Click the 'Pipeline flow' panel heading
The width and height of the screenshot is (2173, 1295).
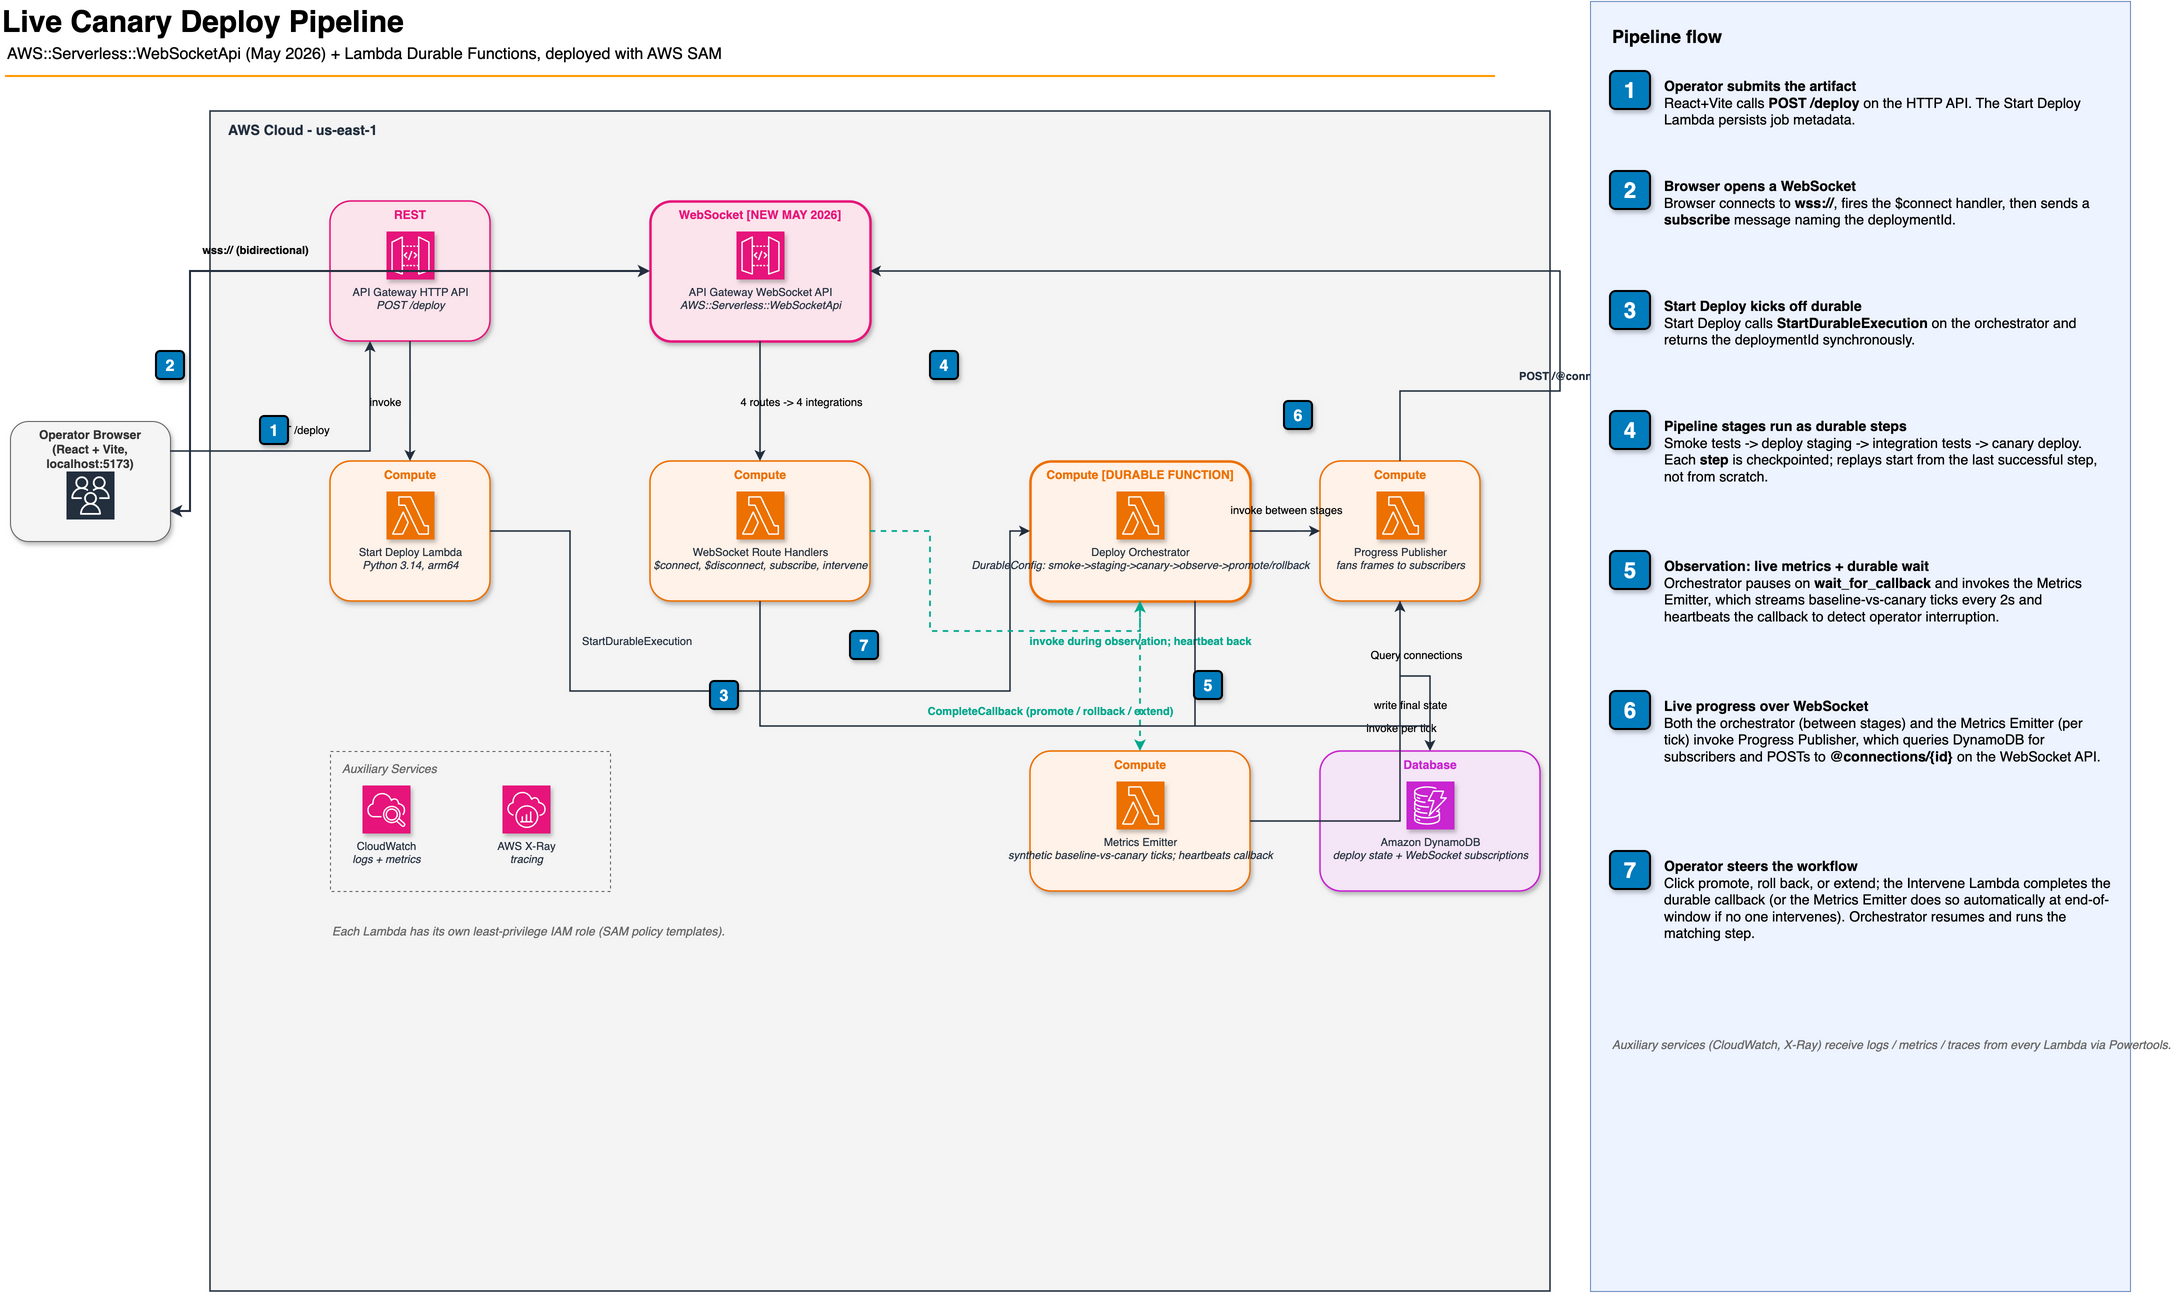click(x=1667, y=37)
